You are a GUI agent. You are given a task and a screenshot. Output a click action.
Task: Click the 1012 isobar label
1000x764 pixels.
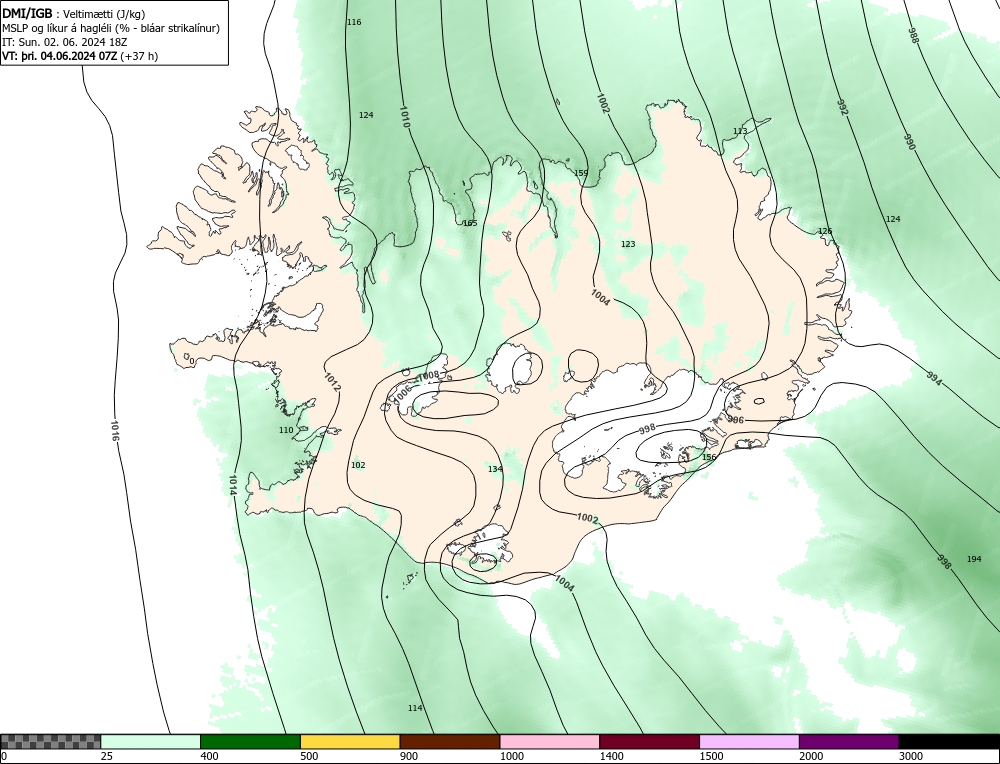point(332,381)
